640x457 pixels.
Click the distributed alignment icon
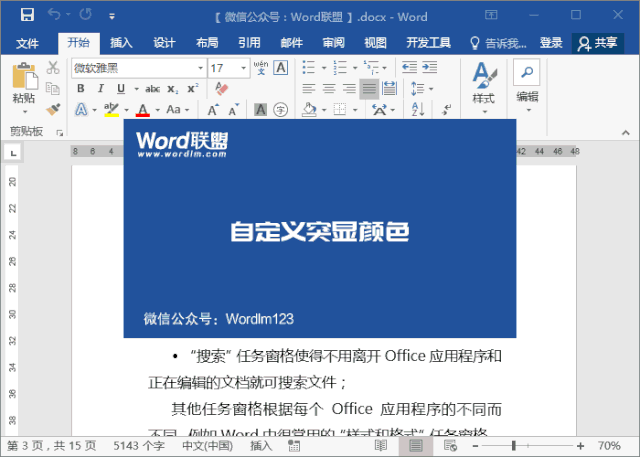click(389, 88)
